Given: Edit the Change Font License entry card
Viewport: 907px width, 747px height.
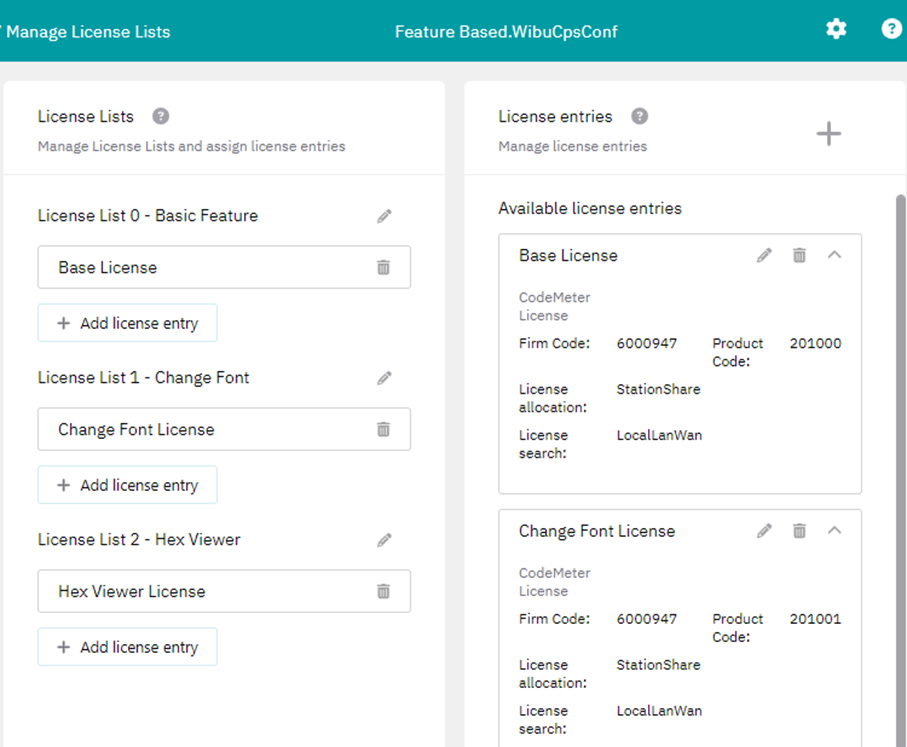Looking at the screenshot, I should tap(764, 531).
